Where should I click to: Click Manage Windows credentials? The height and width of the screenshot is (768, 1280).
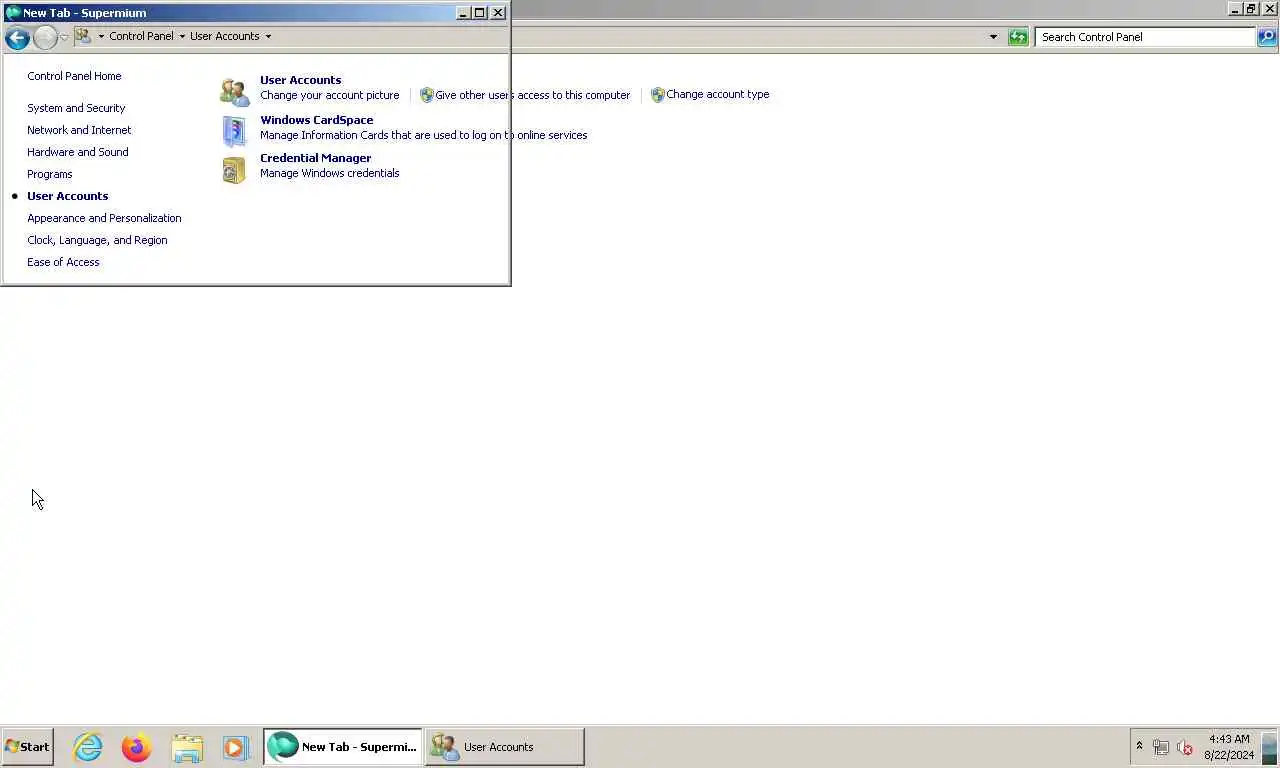click(x=329, y=173)
